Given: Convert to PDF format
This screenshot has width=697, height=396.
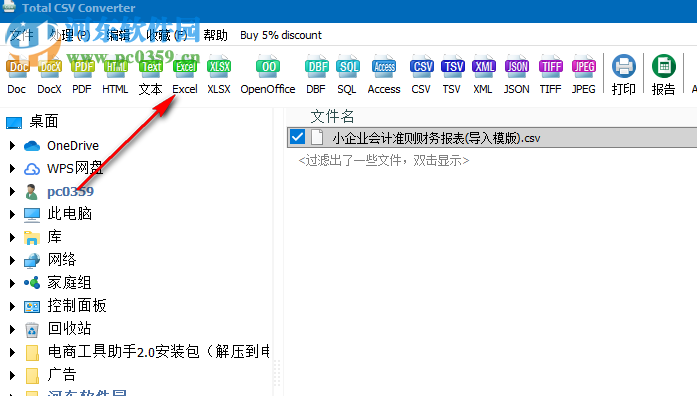Looking at the screenshot, I should [82, 76].
